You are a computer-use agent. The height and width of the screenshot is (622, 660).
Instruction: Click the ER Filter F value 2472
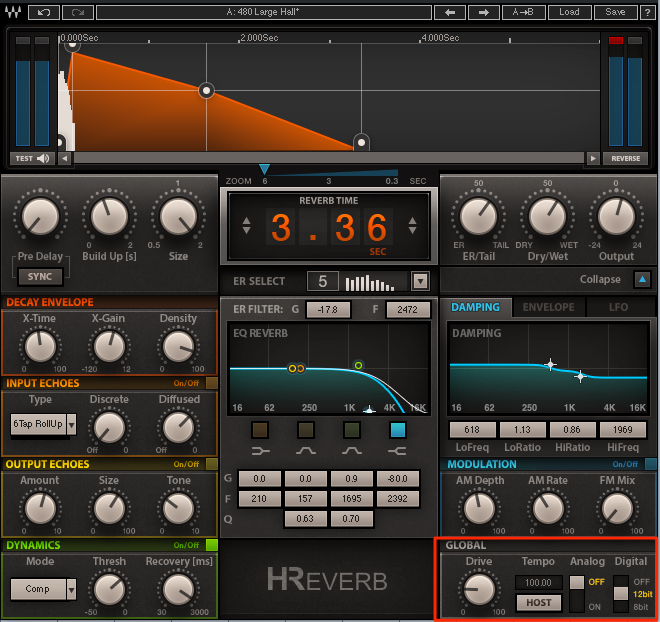point(408,309)
